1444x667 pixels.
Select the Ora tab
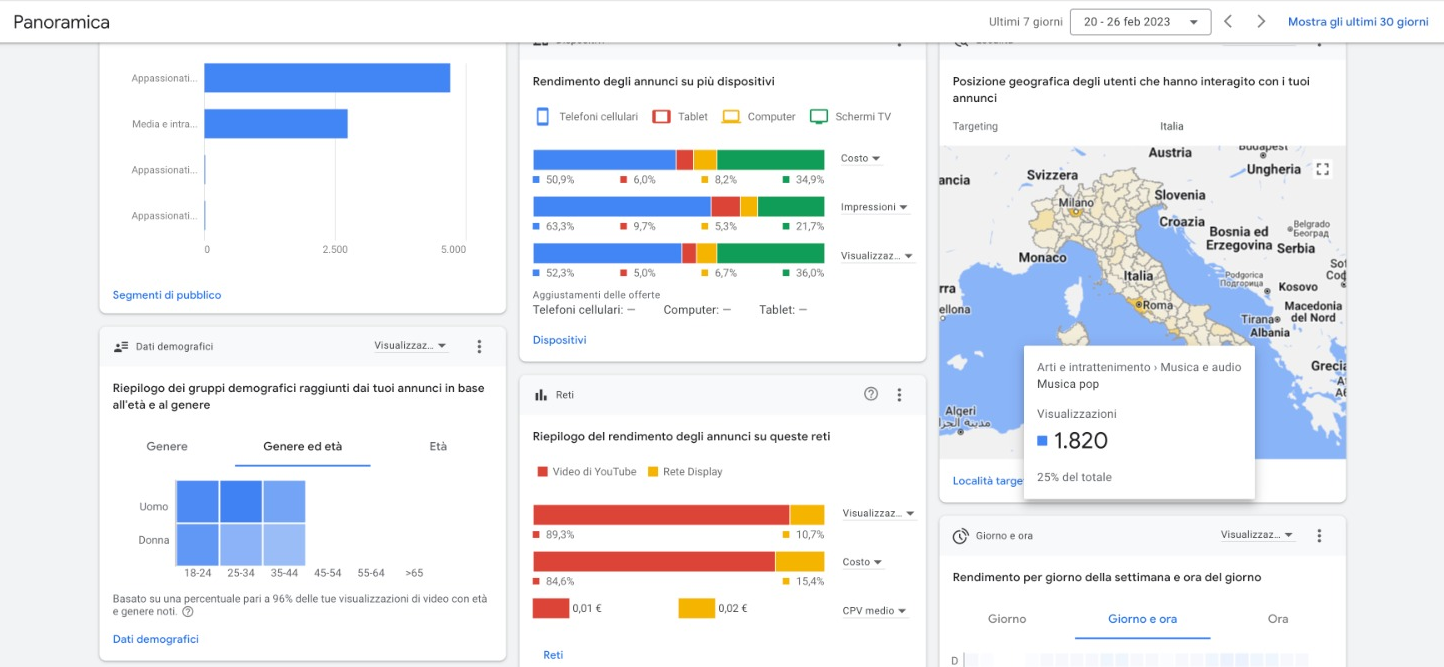click(x=1277, y=619)
